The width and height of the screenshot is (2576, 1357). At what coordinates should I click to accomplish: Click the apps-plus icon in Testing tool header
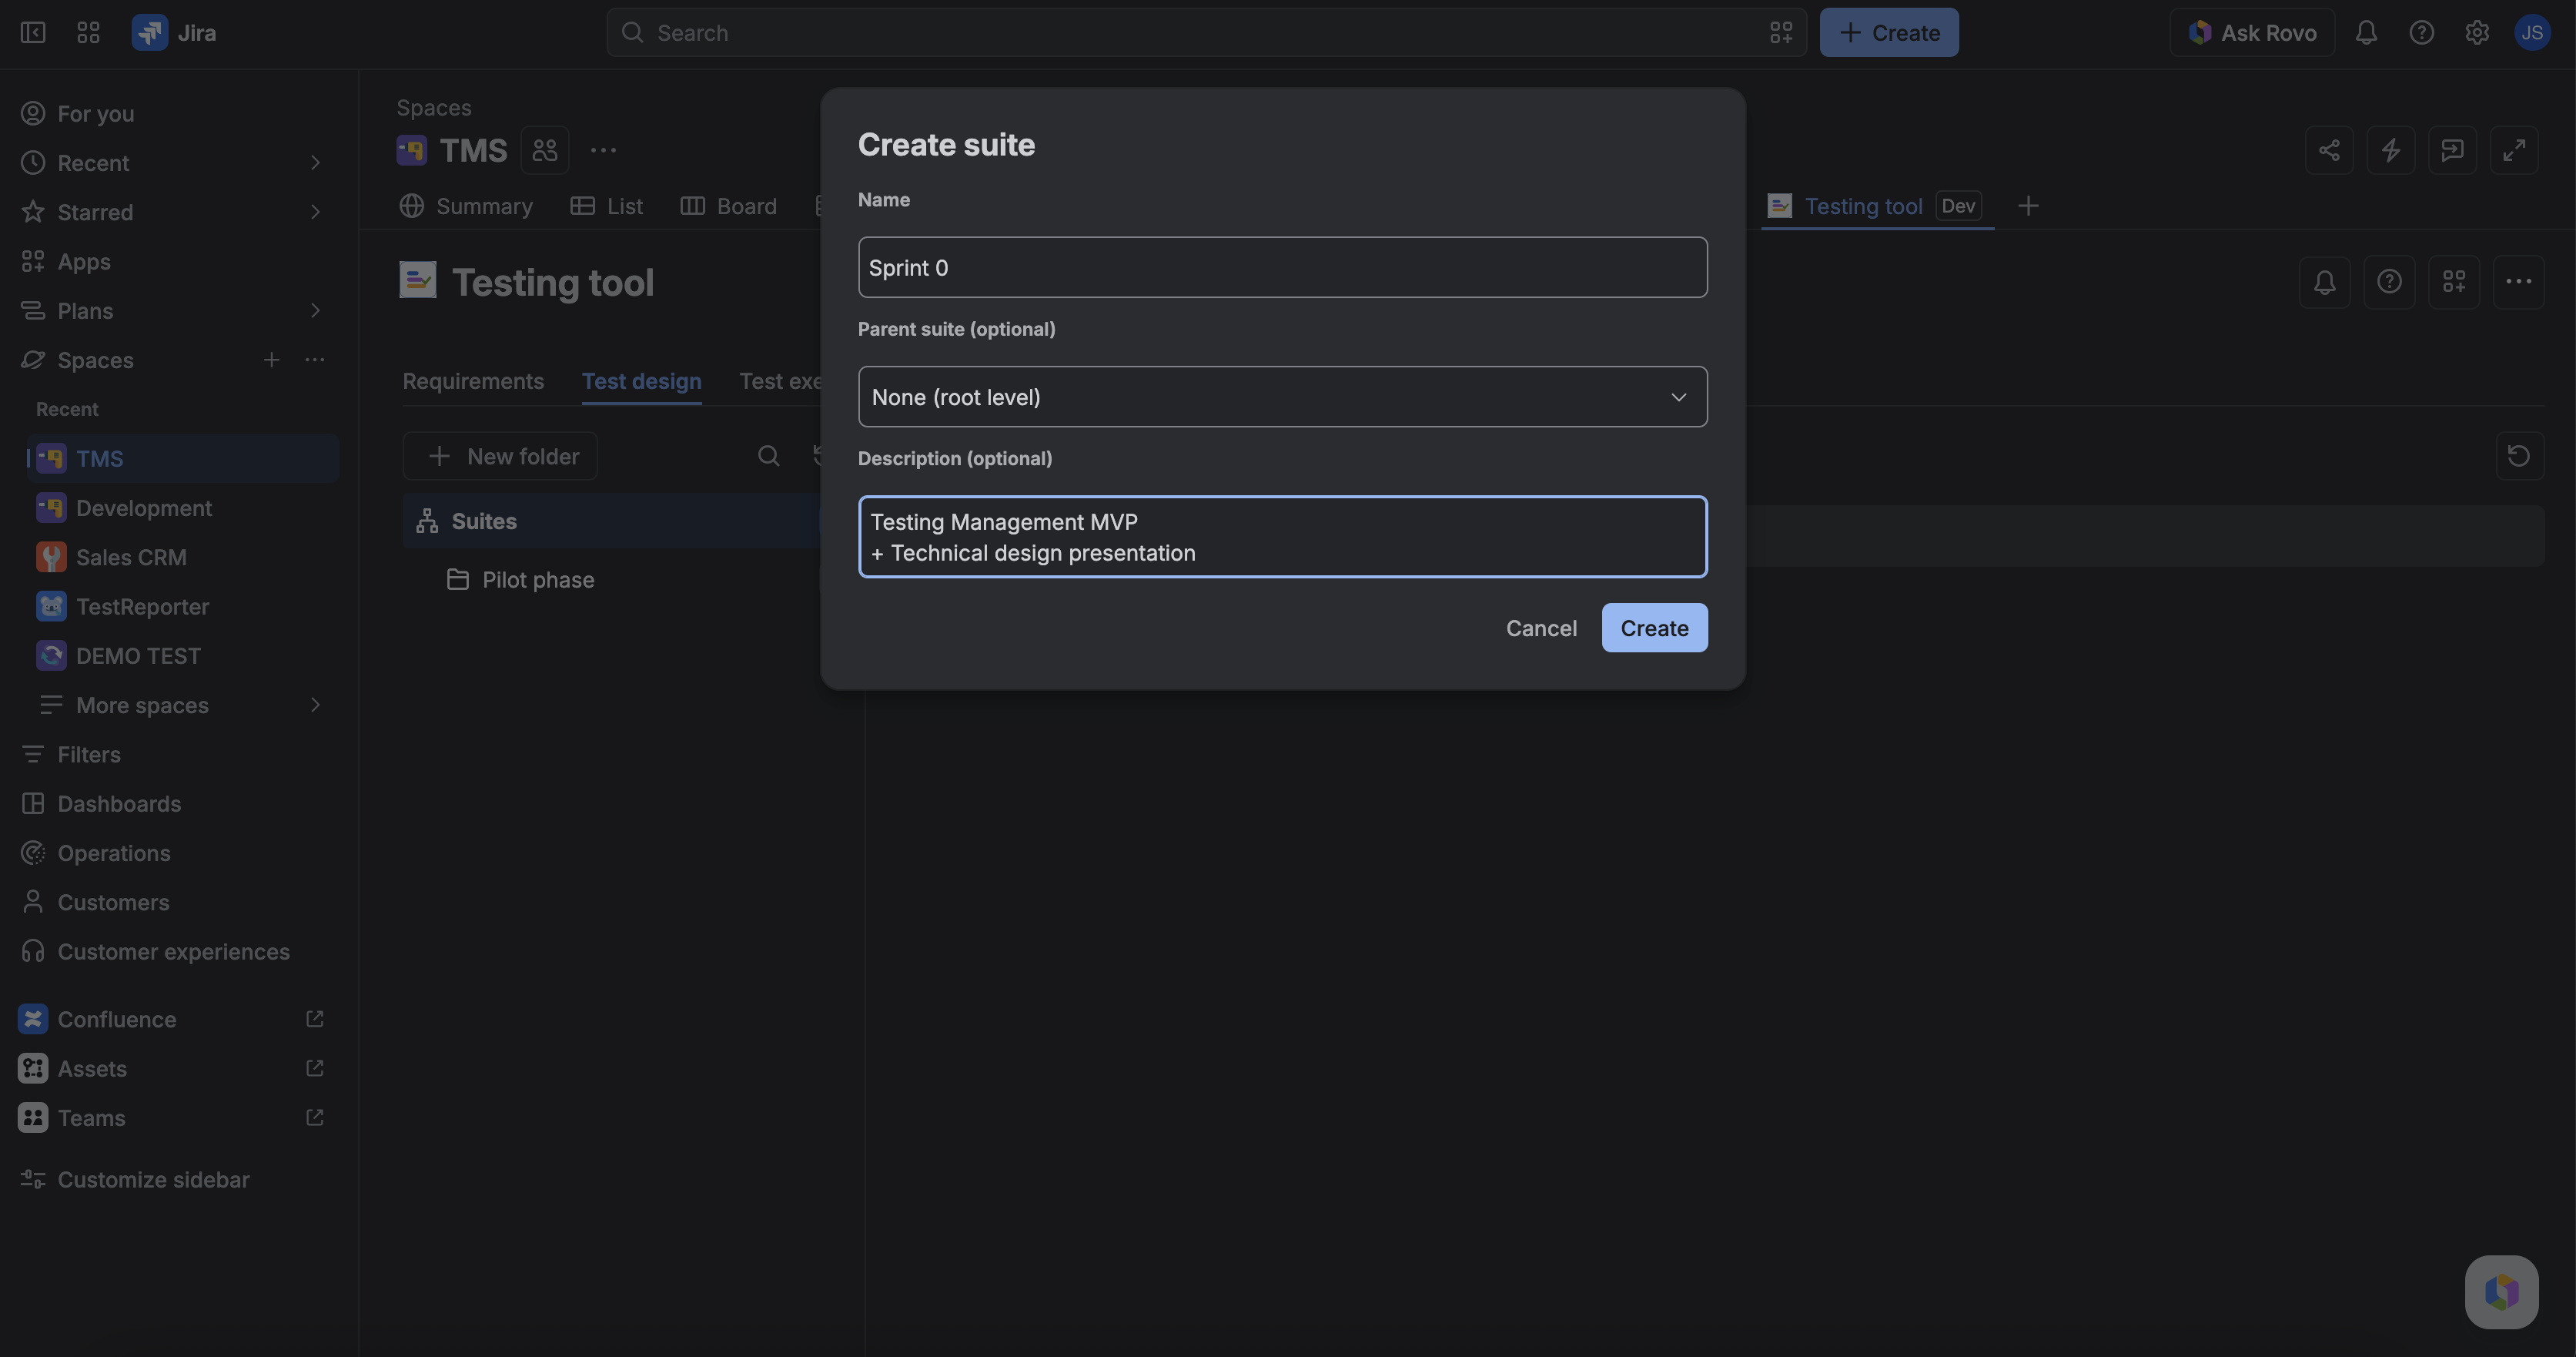pyautogui.click(x=2454, y=282)
